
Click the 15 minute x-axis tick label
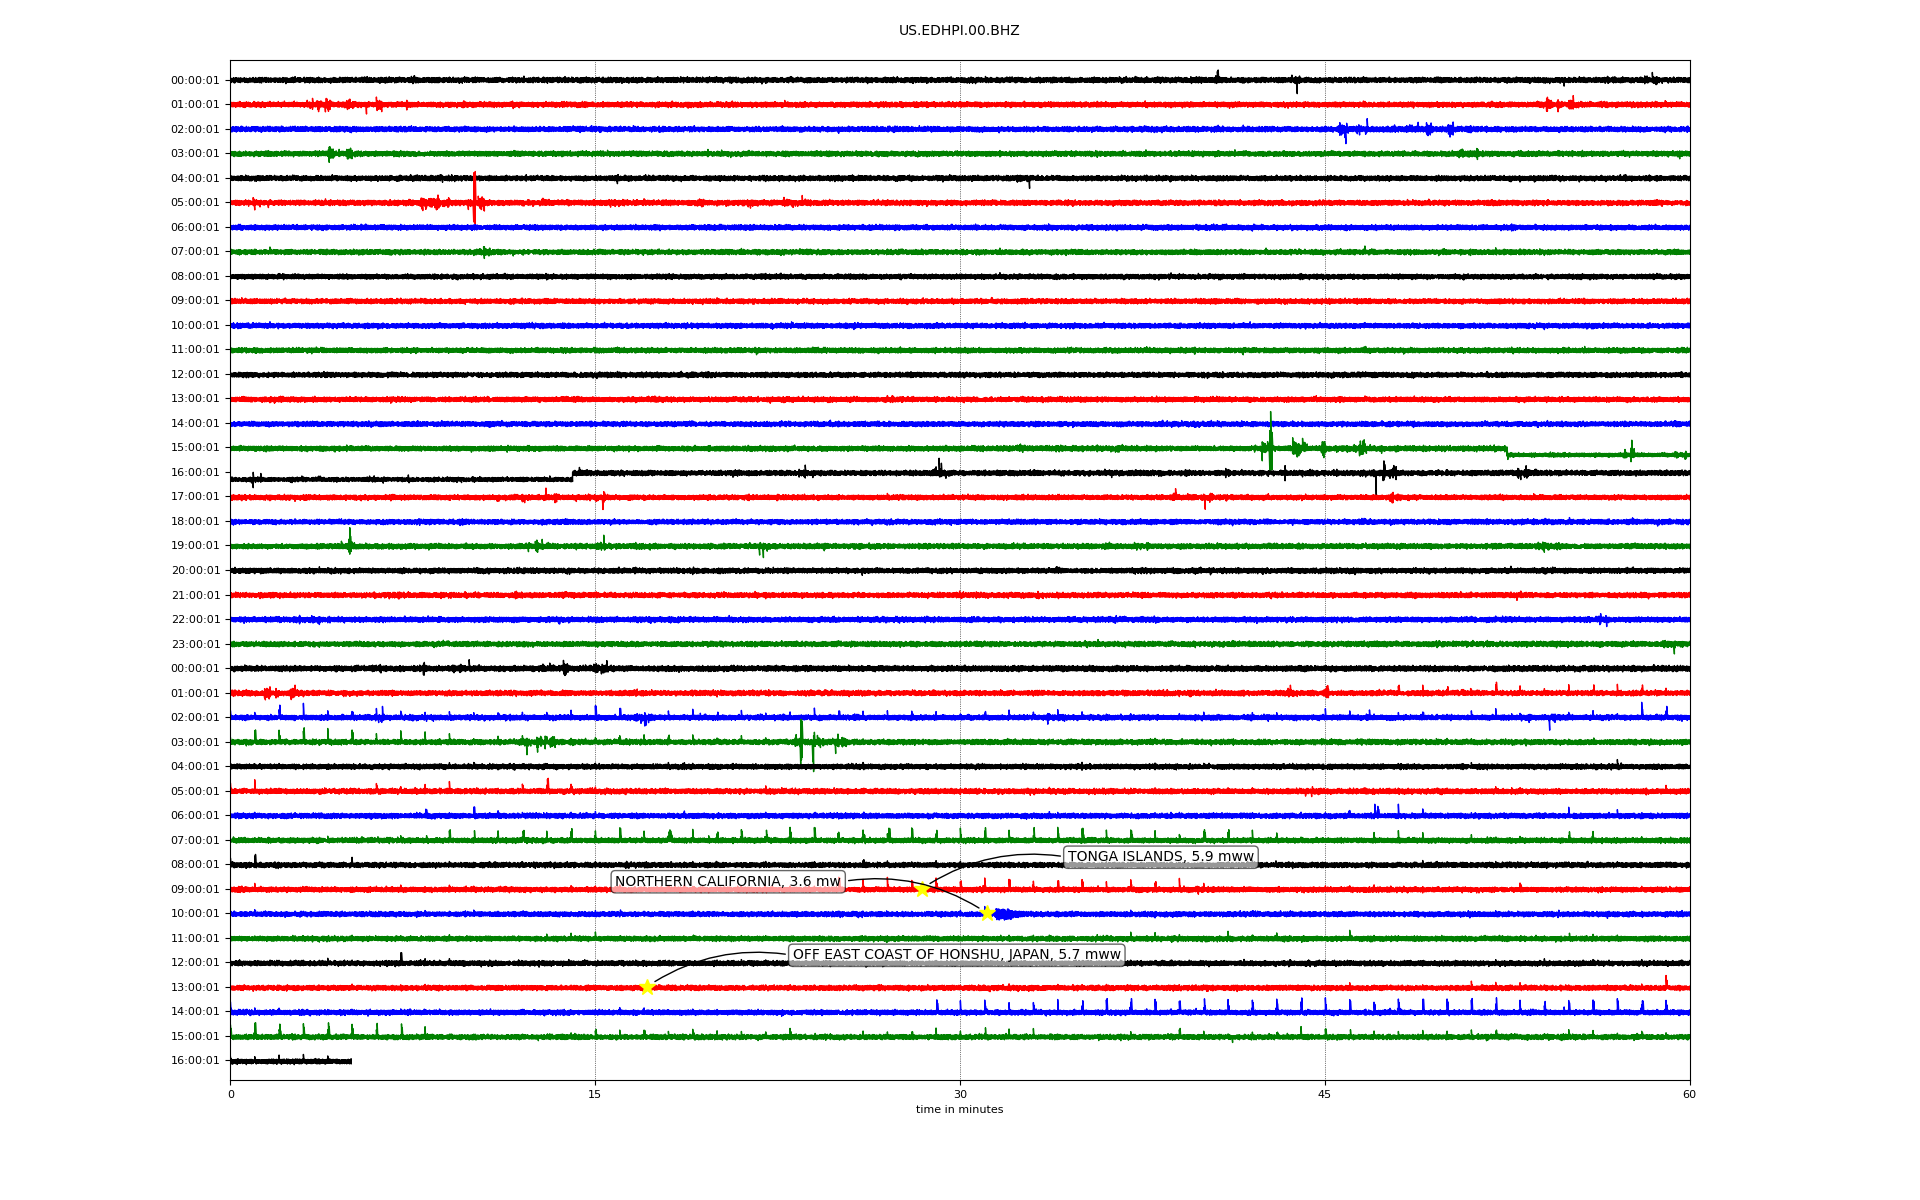tap(595, 1094)
